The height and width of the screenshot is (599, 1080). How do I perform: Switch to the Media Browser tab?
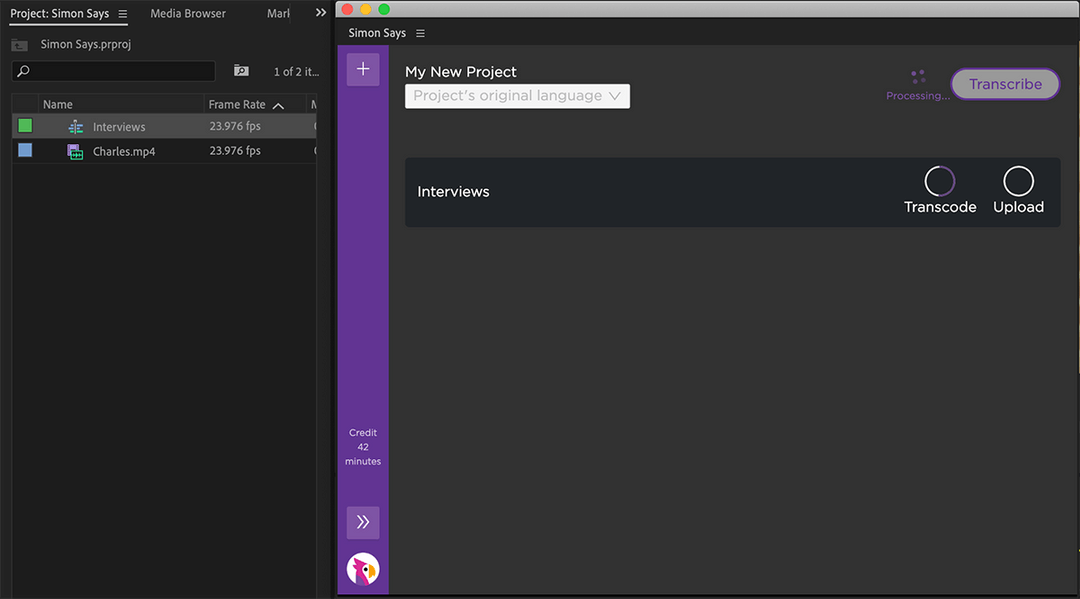tap(187, 13)
